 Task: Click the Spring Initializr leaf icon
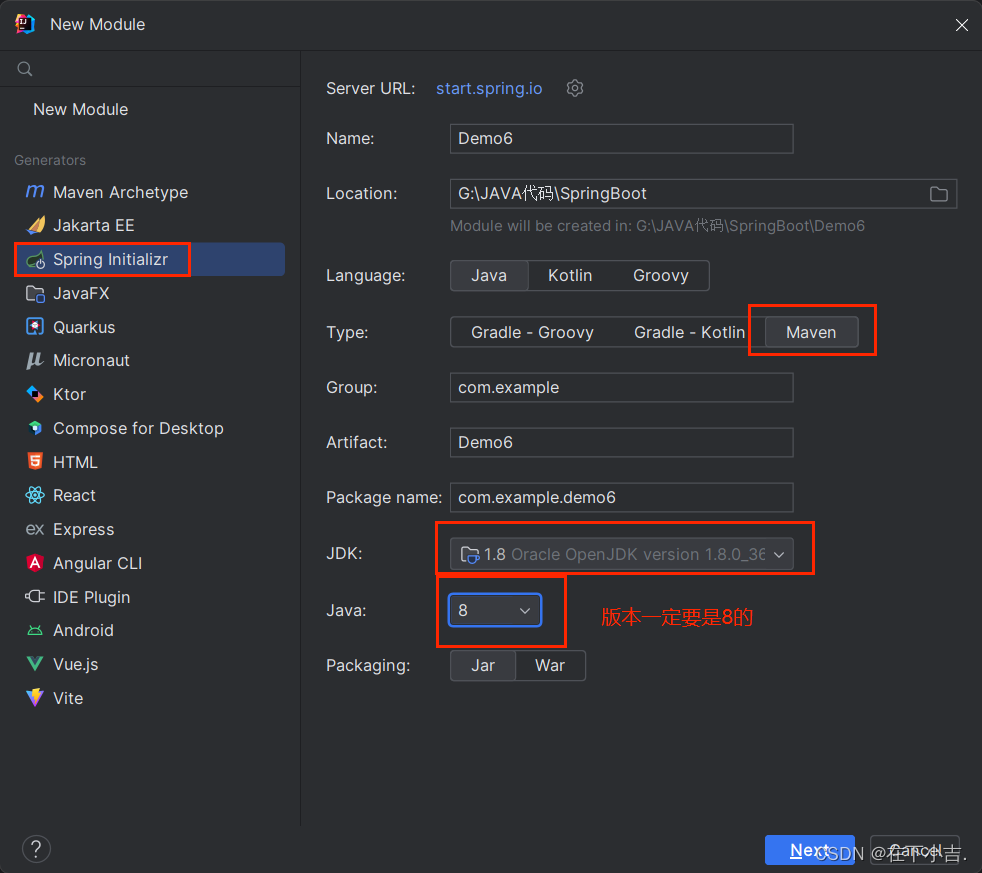pyautogui.click(x=36, y=259)
